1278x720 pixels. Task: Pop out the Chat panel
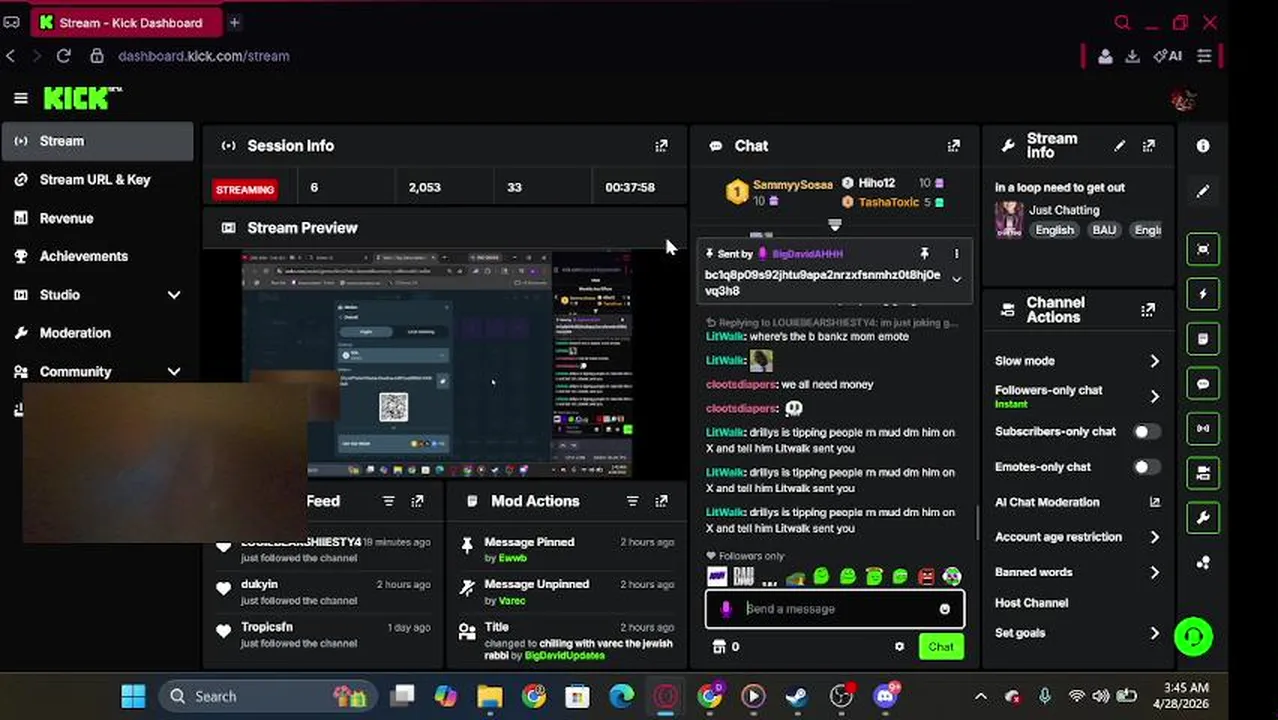[x=954, y=146]
